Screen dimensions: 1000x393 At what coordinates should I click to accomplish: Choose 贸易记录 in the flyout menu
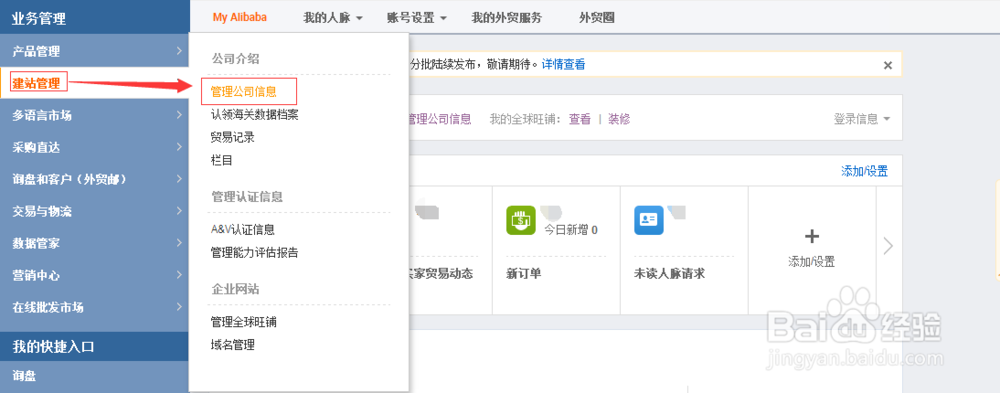233,137
